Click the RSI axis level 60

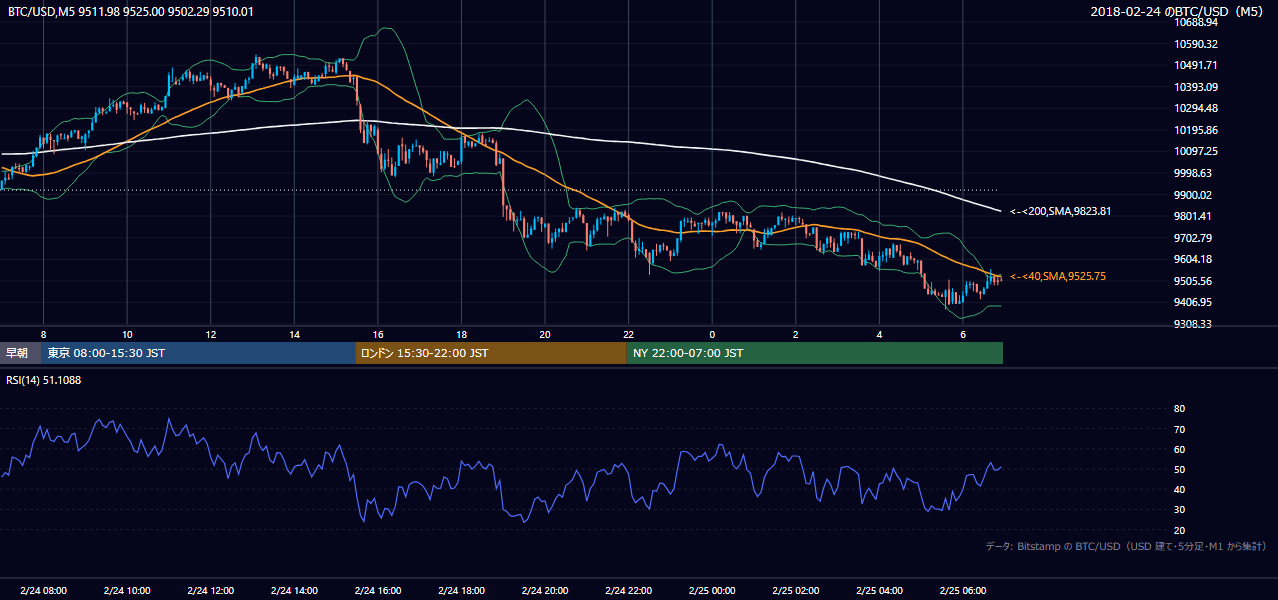tap(1180, 449)
